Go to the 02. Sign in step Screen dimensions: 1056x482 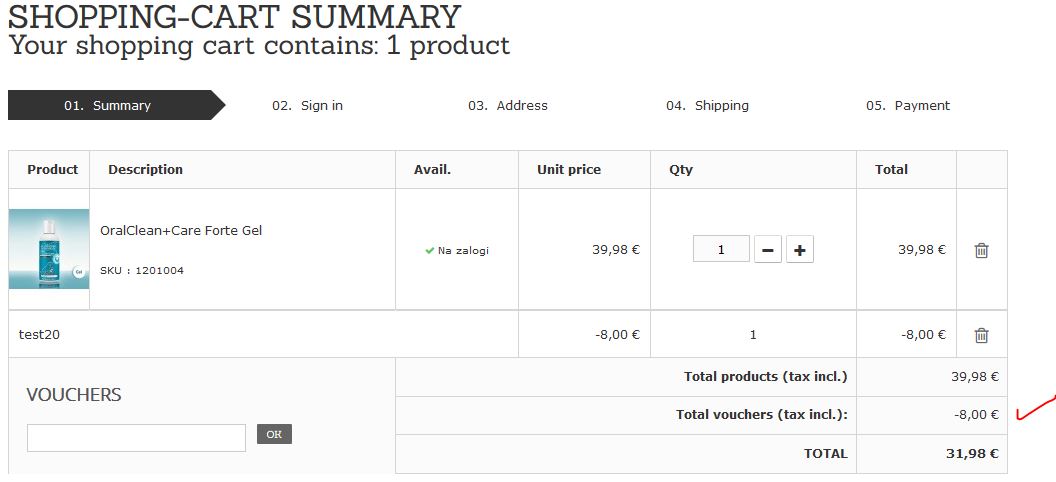coord(308,106)
